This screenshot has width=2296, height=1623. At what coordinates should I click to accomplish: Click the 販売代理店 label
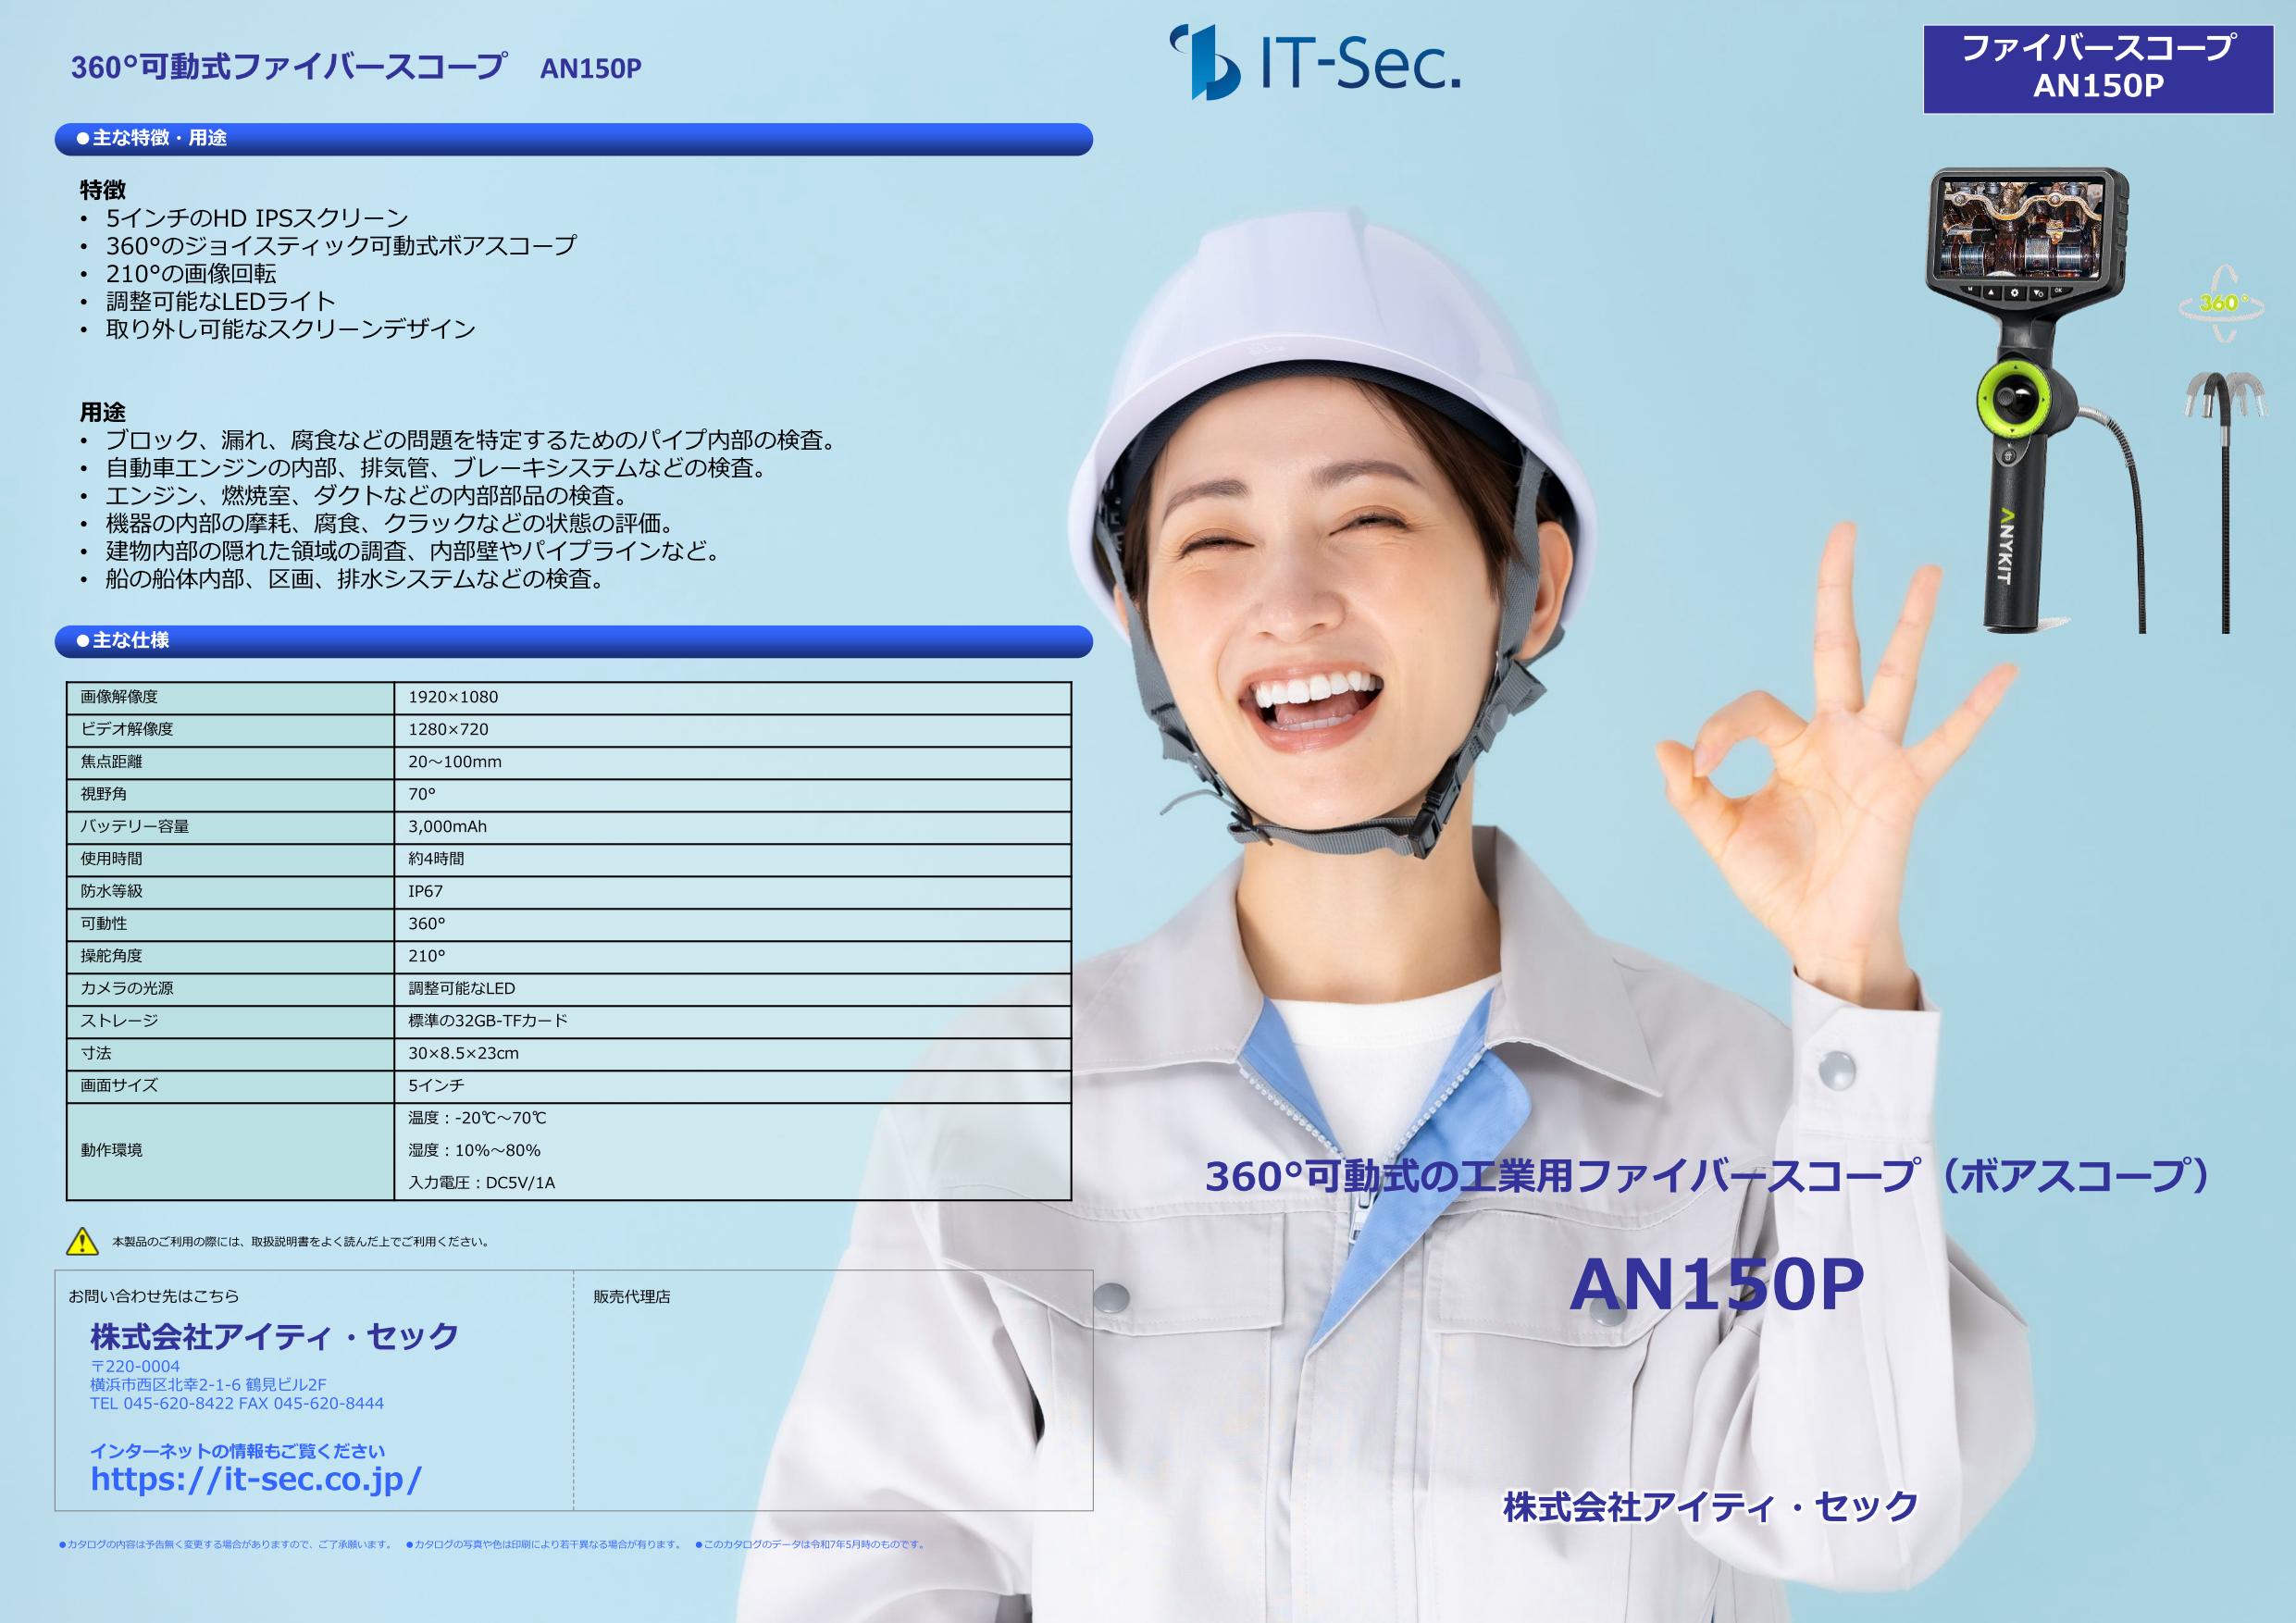click(632, 1296)
